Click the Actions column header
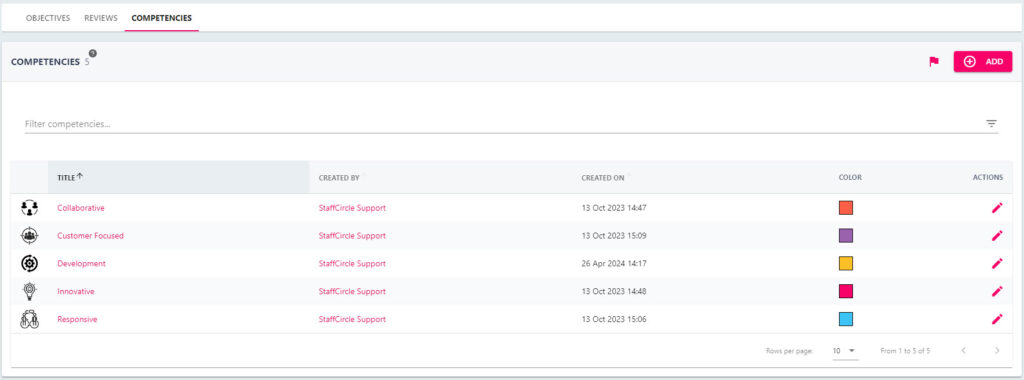The image size is (1024, 380). click(x=987, y=178)
